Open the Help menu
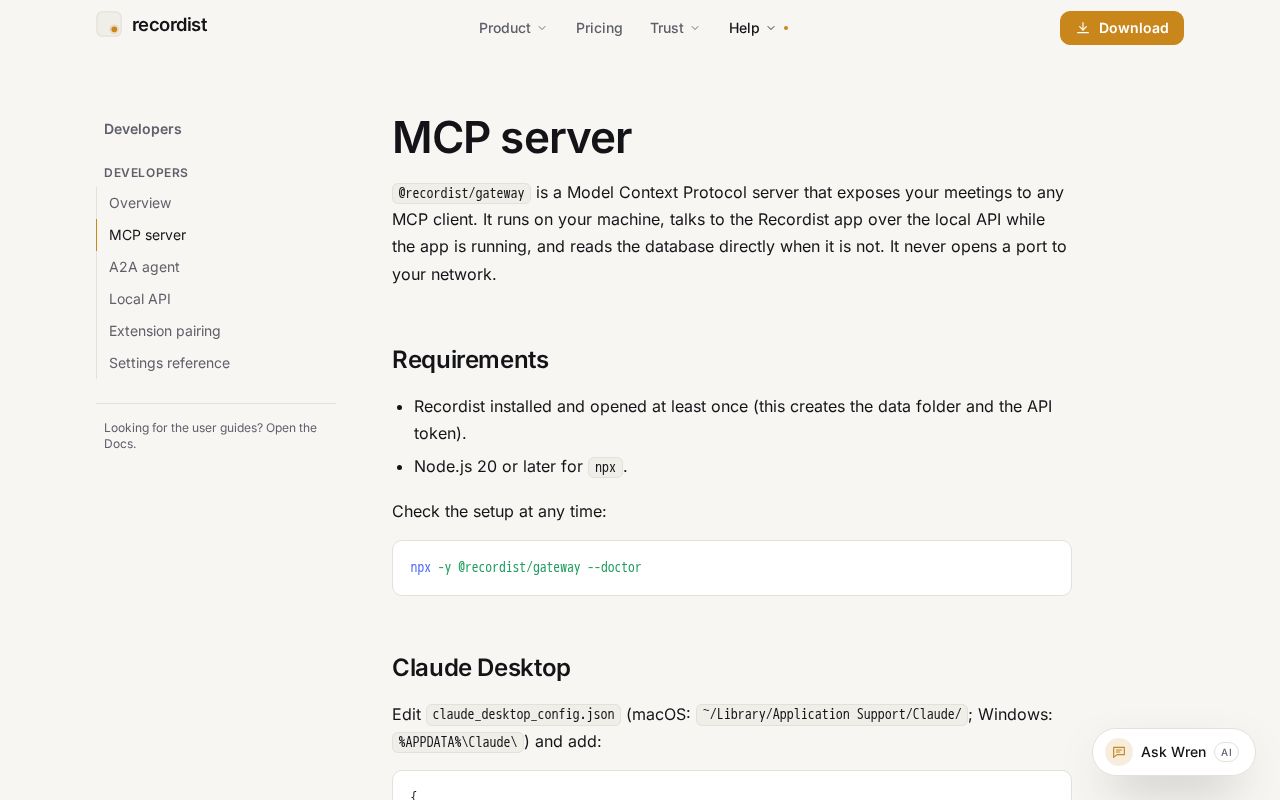Image resolution: width=1280 pixels, height=800 pixels. [753, 28]
